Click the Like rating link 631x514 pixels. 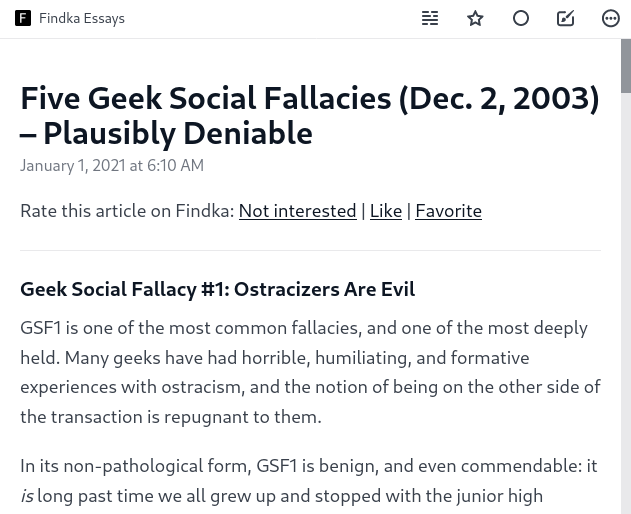[x=386, y=211]
